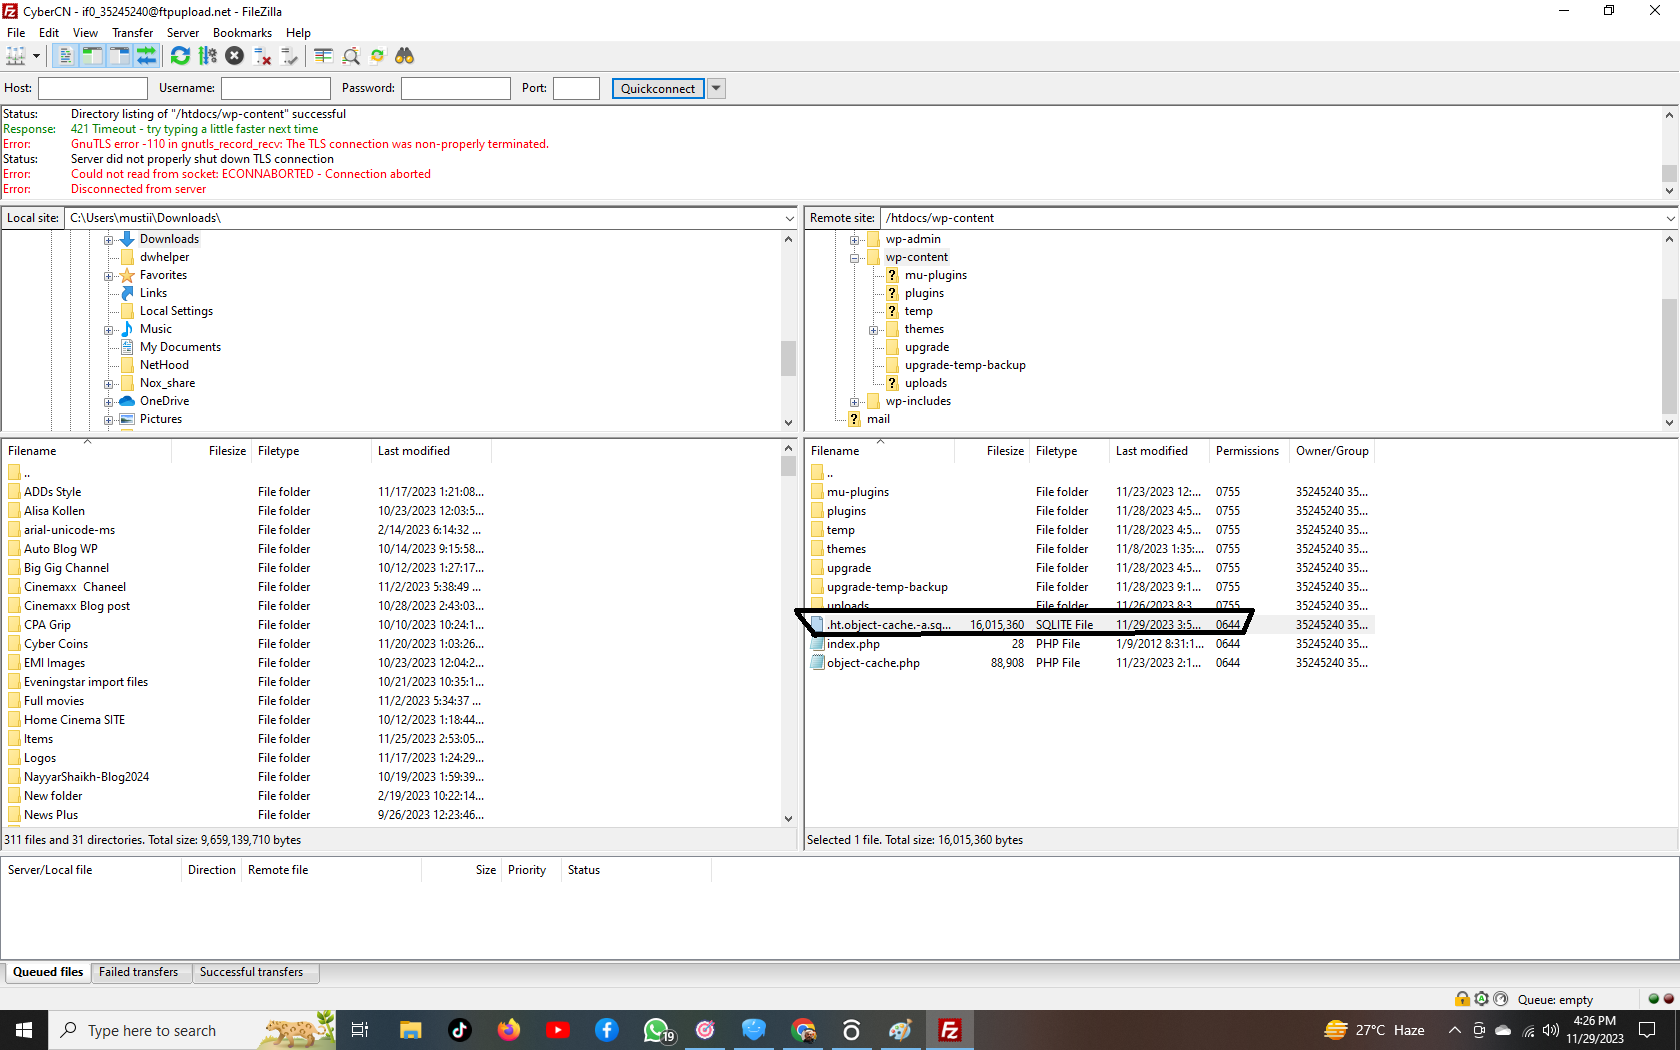Image resolution: width=1680 pixels, height=1050 pixels.
Task: Toggle directory comparison
Action: point(350,56)
